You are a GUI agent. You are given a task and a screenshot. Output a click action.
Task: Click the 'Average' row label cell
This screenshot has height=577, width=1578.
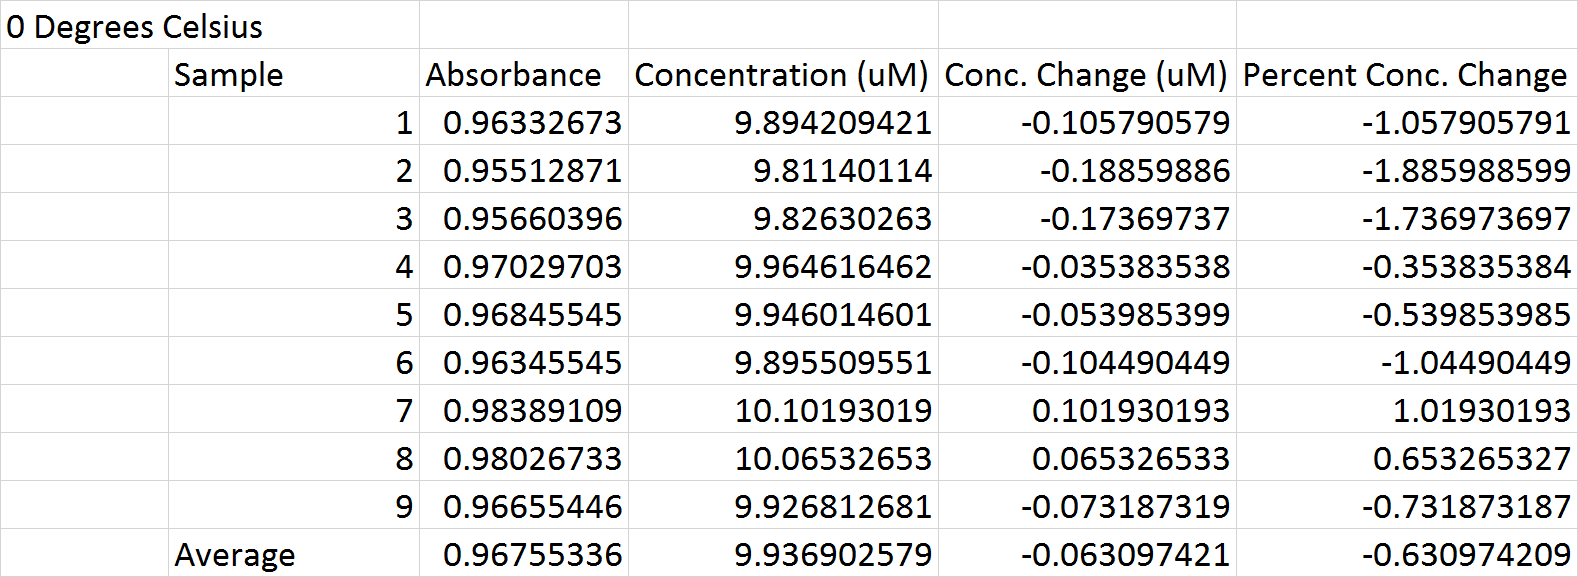[235, 554]
